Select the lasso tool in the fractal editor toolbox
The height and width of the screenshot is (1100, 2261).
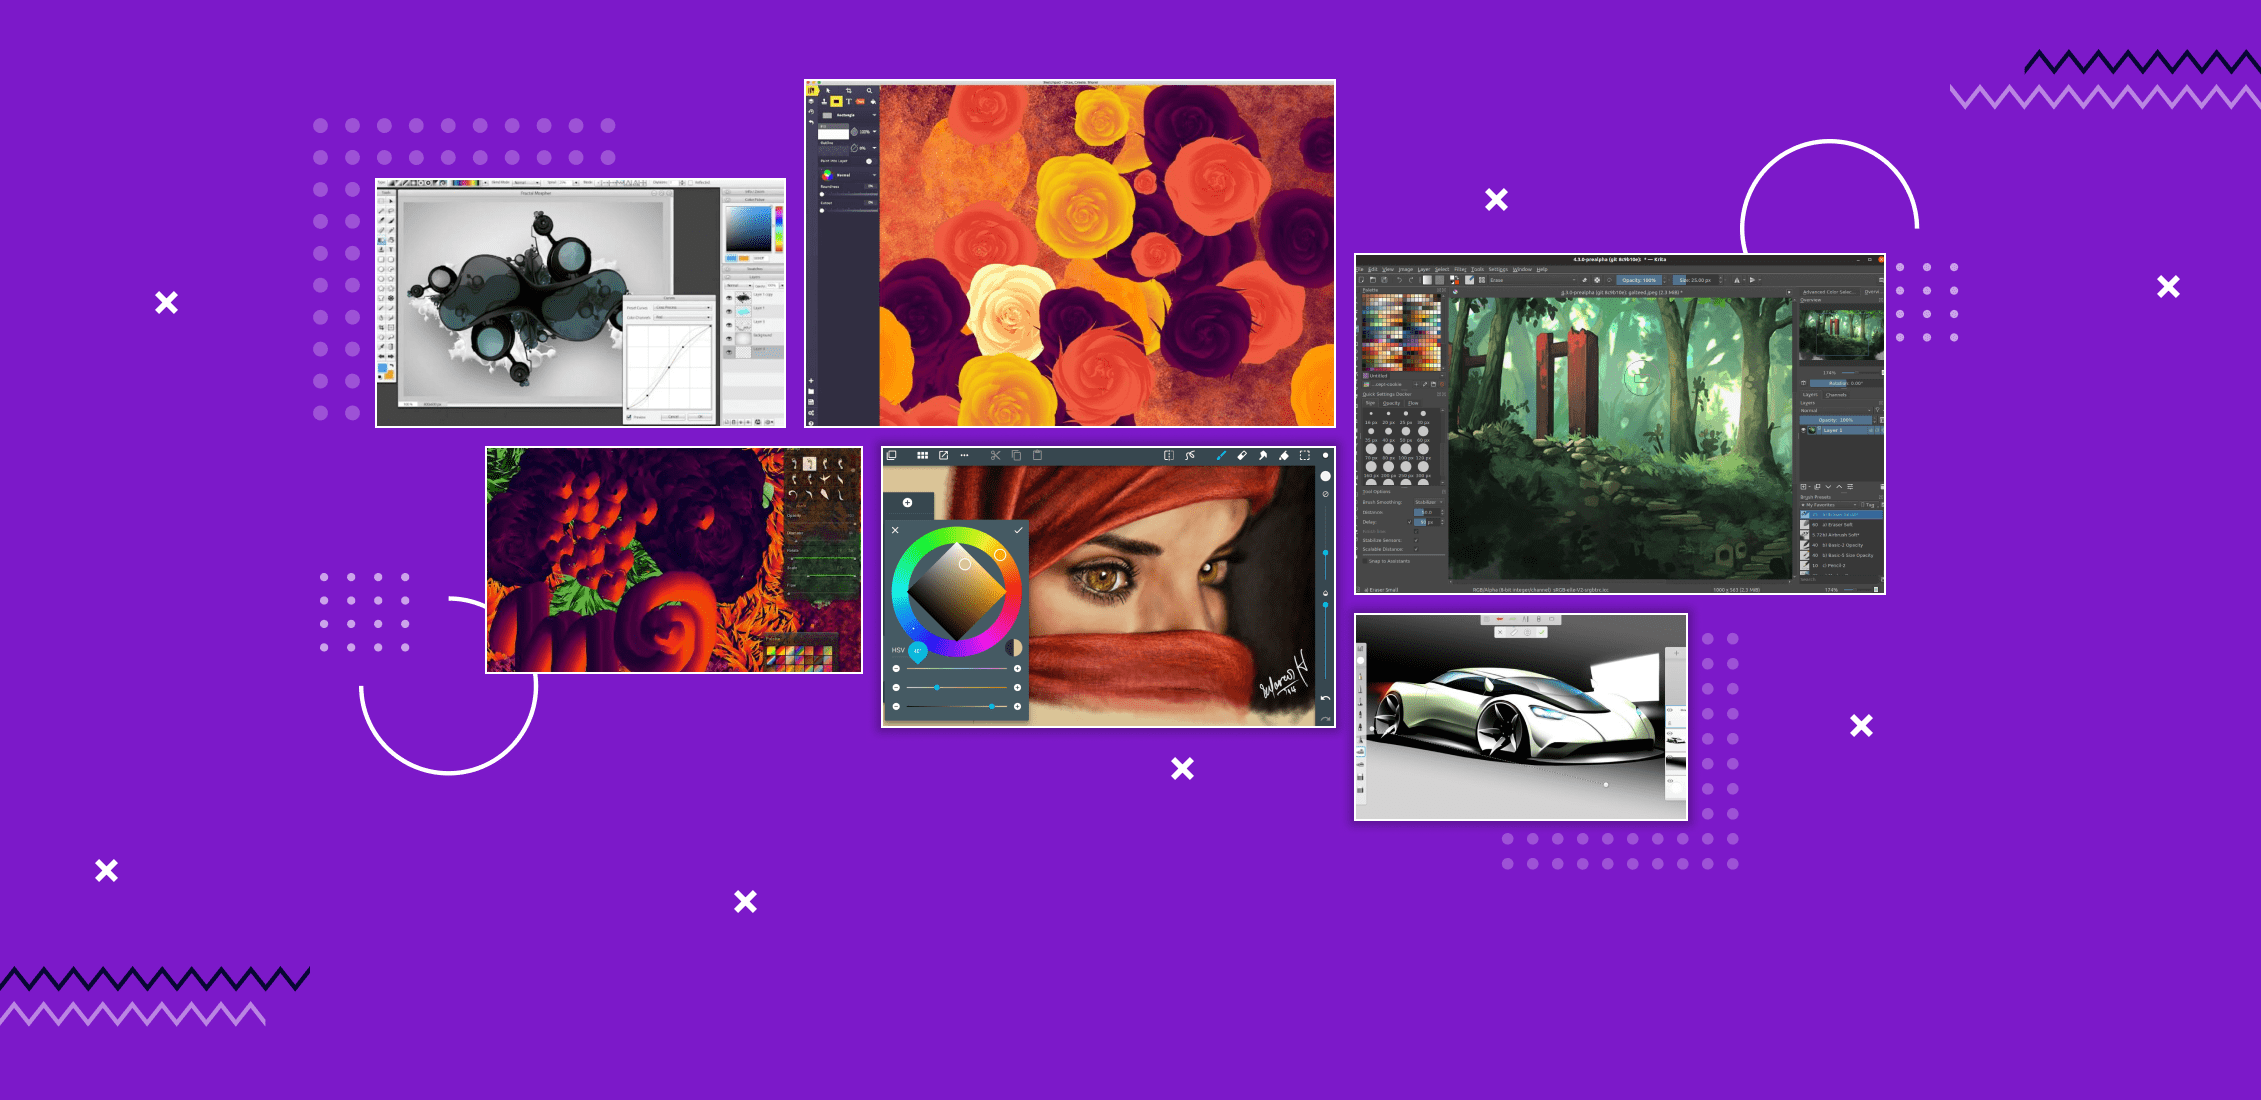pos(390,210)
